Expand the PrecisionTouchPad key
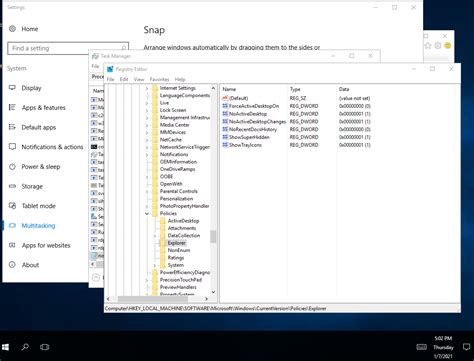Viewport: 474px width, 361px height. [147, 280]
